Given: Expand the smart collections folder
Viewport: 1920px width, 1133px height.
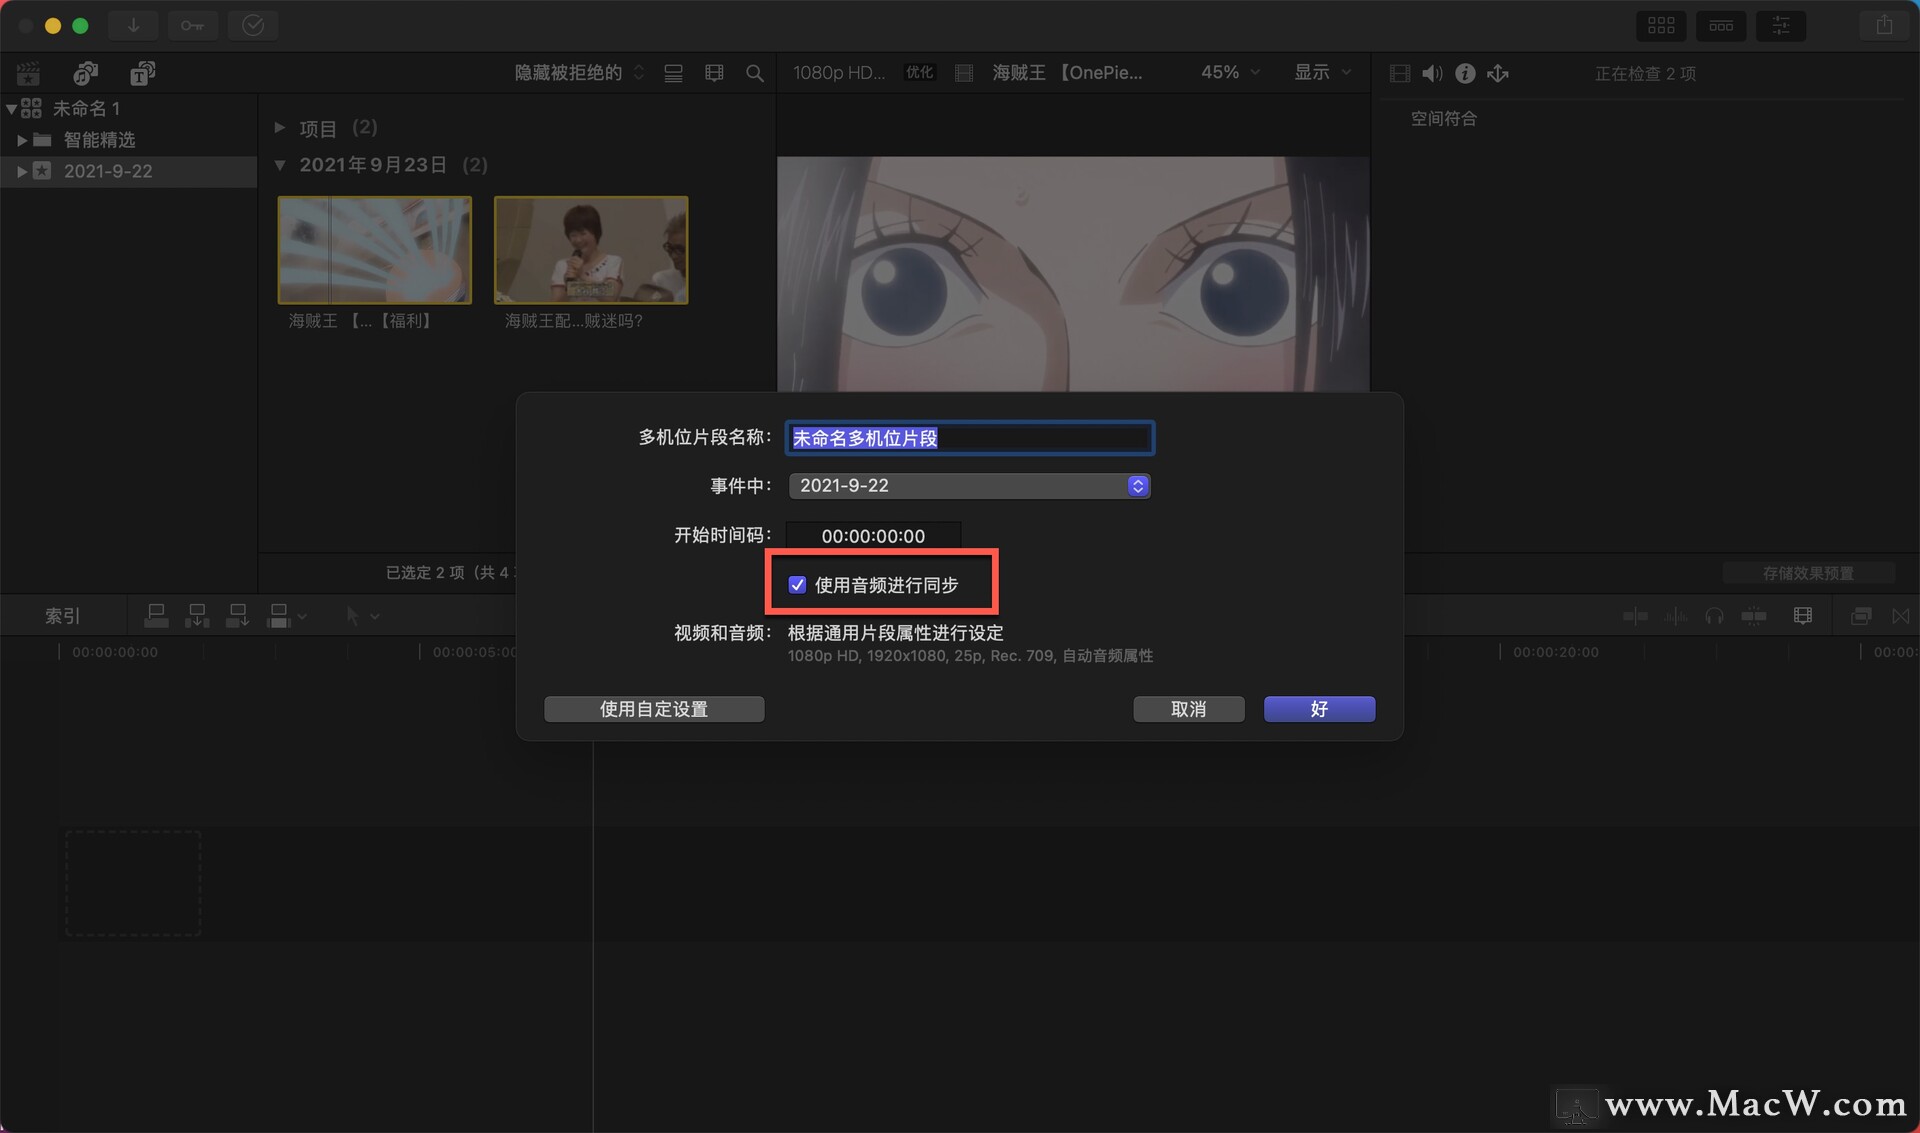Looking at the screenshot, I should pyautogui.click(x=22, y=140).
